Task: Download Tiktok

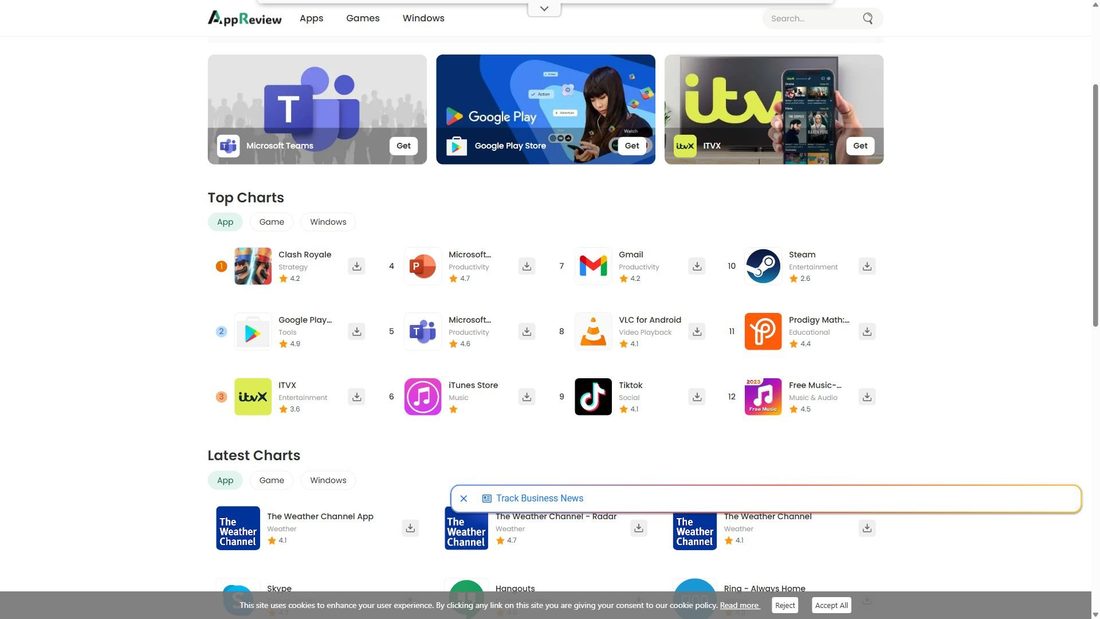Action: pos(697,397)
